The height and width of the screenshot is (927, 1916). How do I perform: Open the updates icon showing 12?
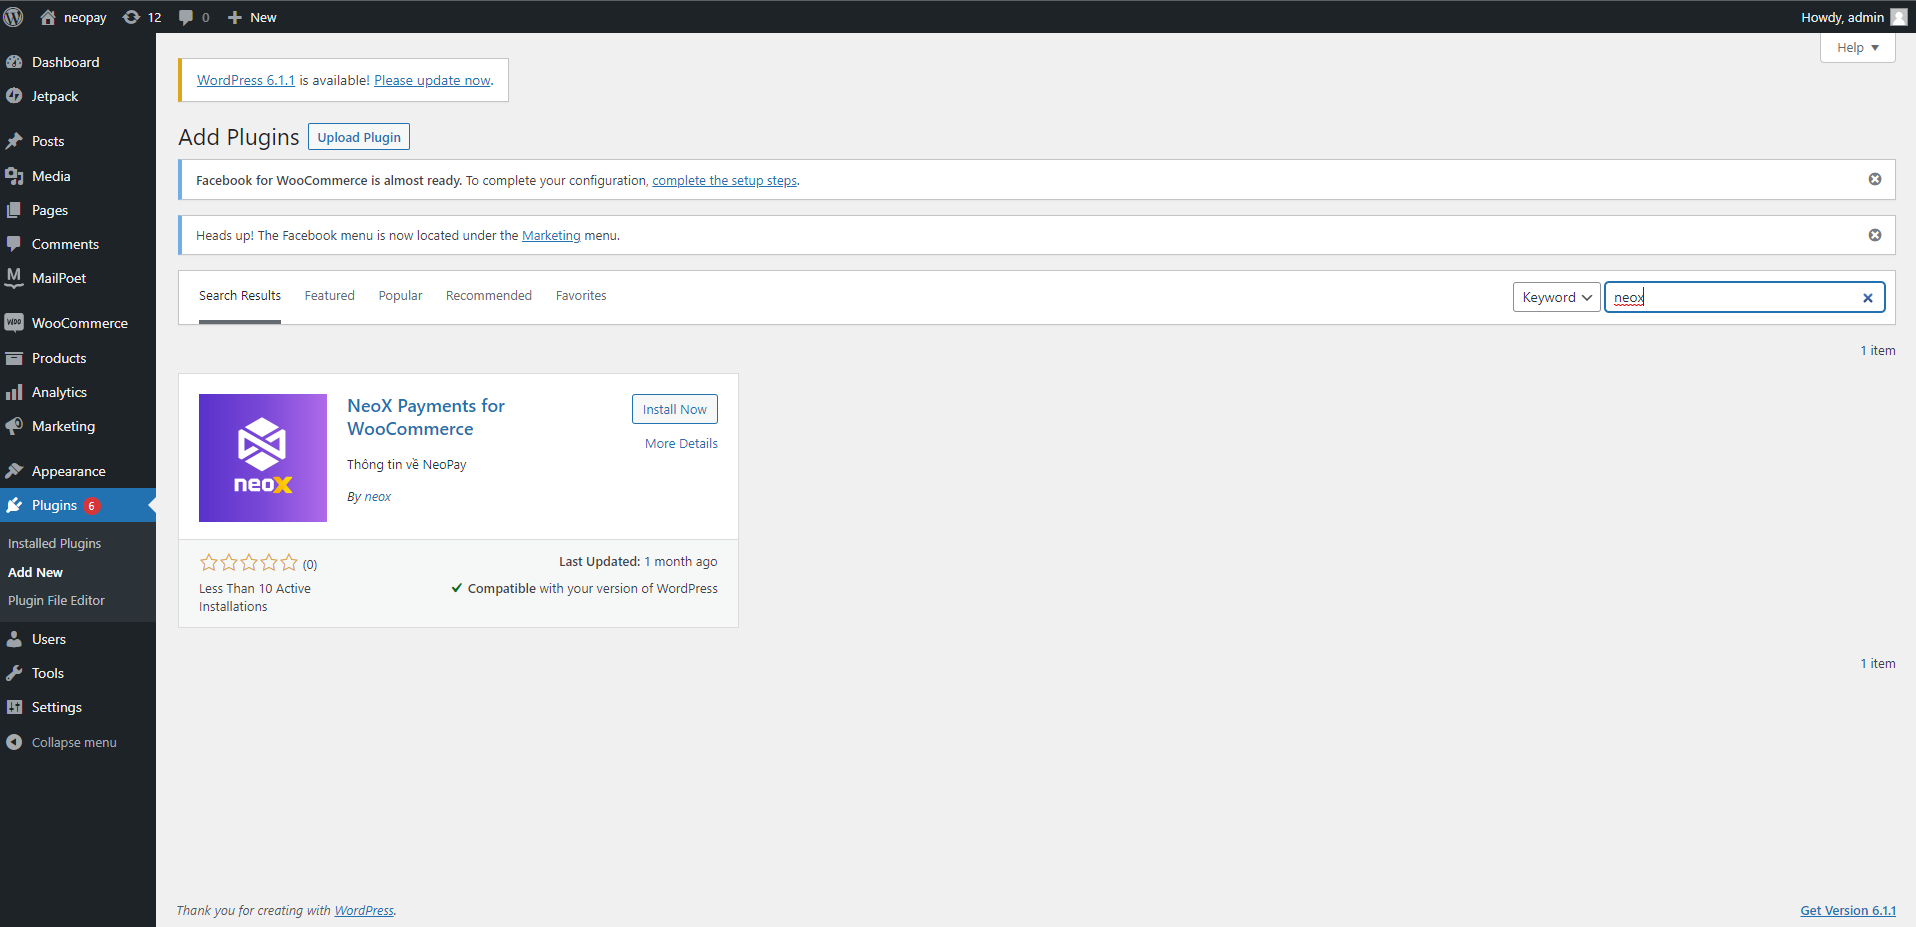pos(131,17)
